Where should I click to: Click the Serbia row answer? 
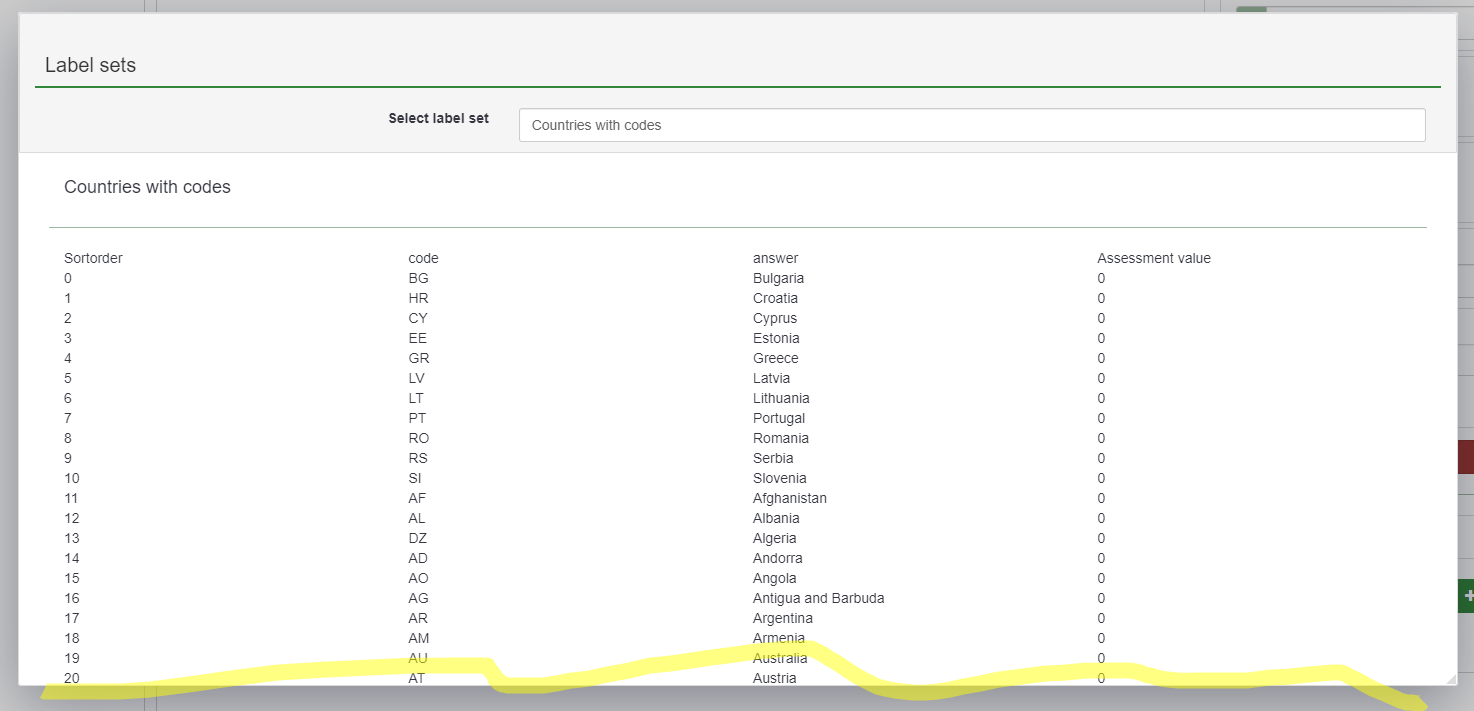coord(772,458)
